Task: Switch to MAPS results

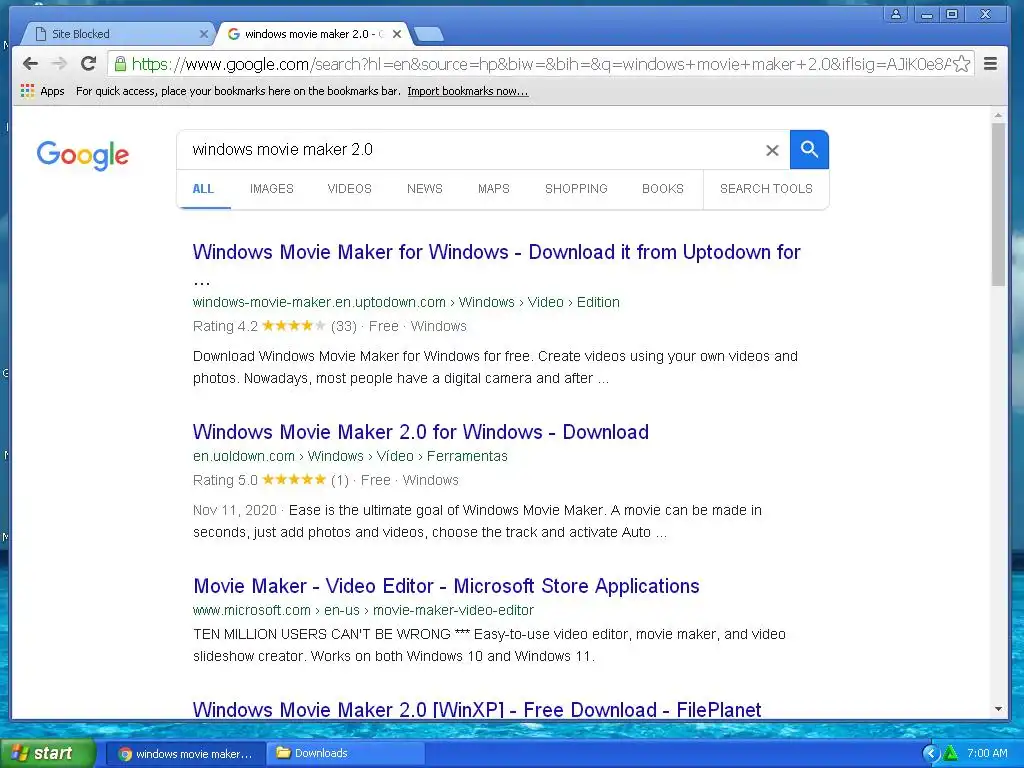Action: click(x=494, y=189)
